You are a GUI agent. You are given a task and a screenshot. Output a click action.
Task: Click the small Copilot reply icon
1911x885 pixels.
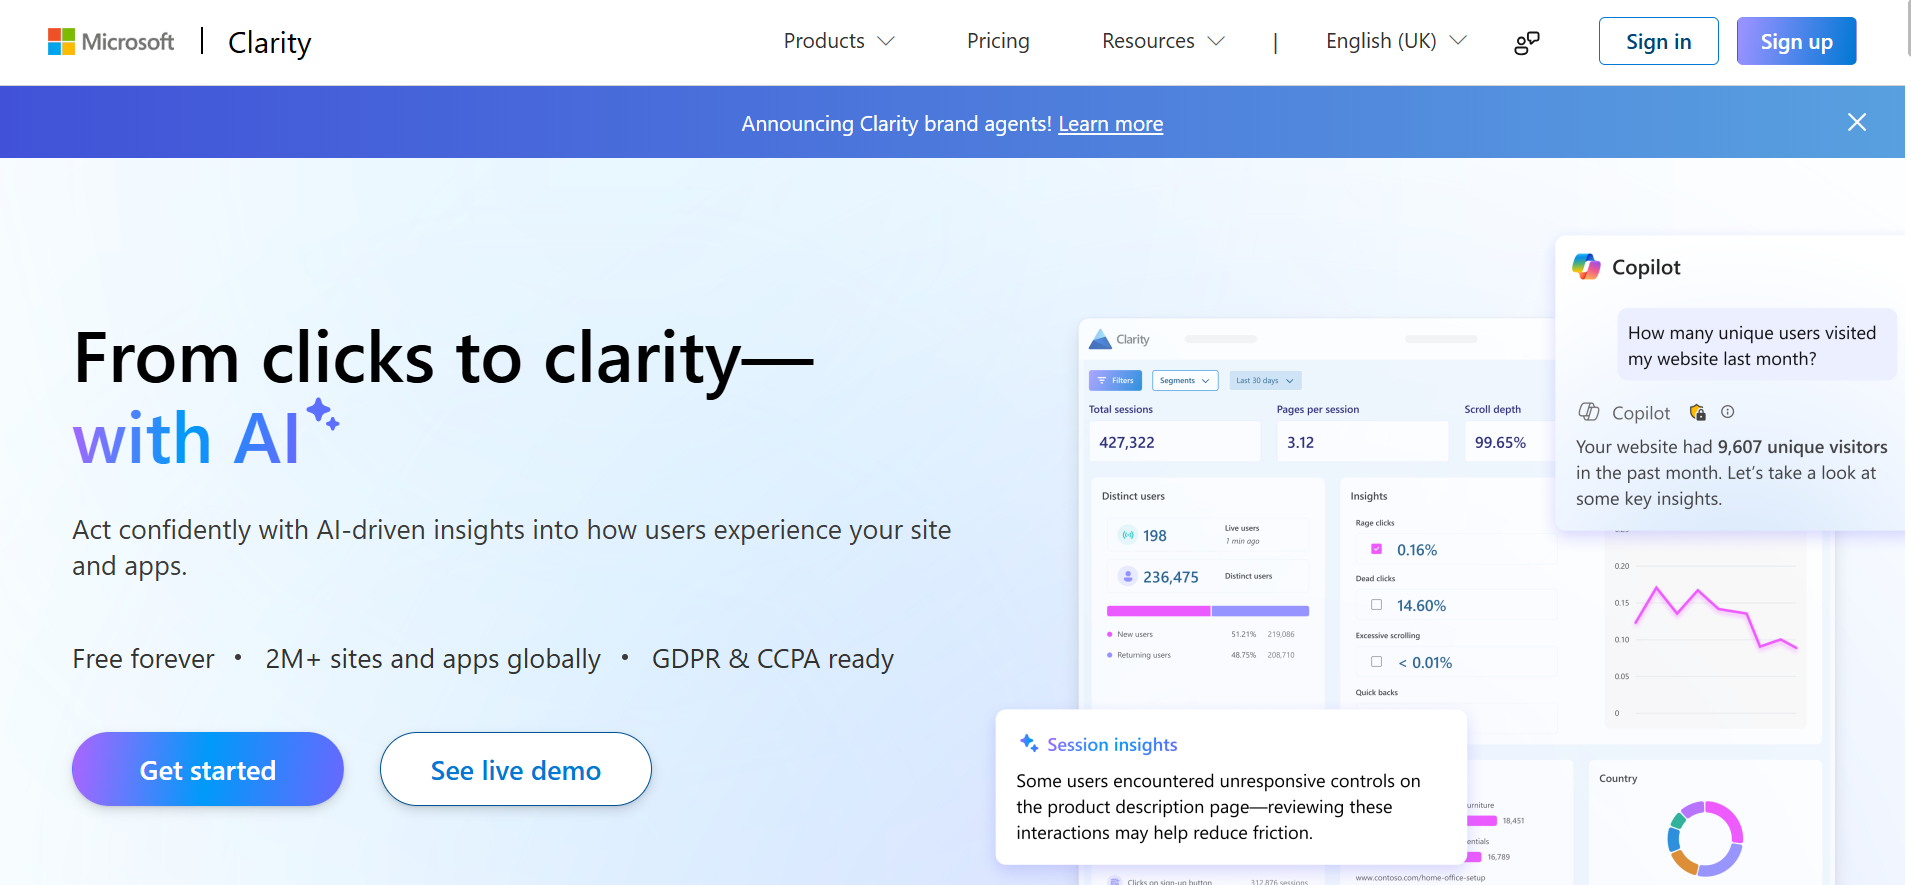1589,412
